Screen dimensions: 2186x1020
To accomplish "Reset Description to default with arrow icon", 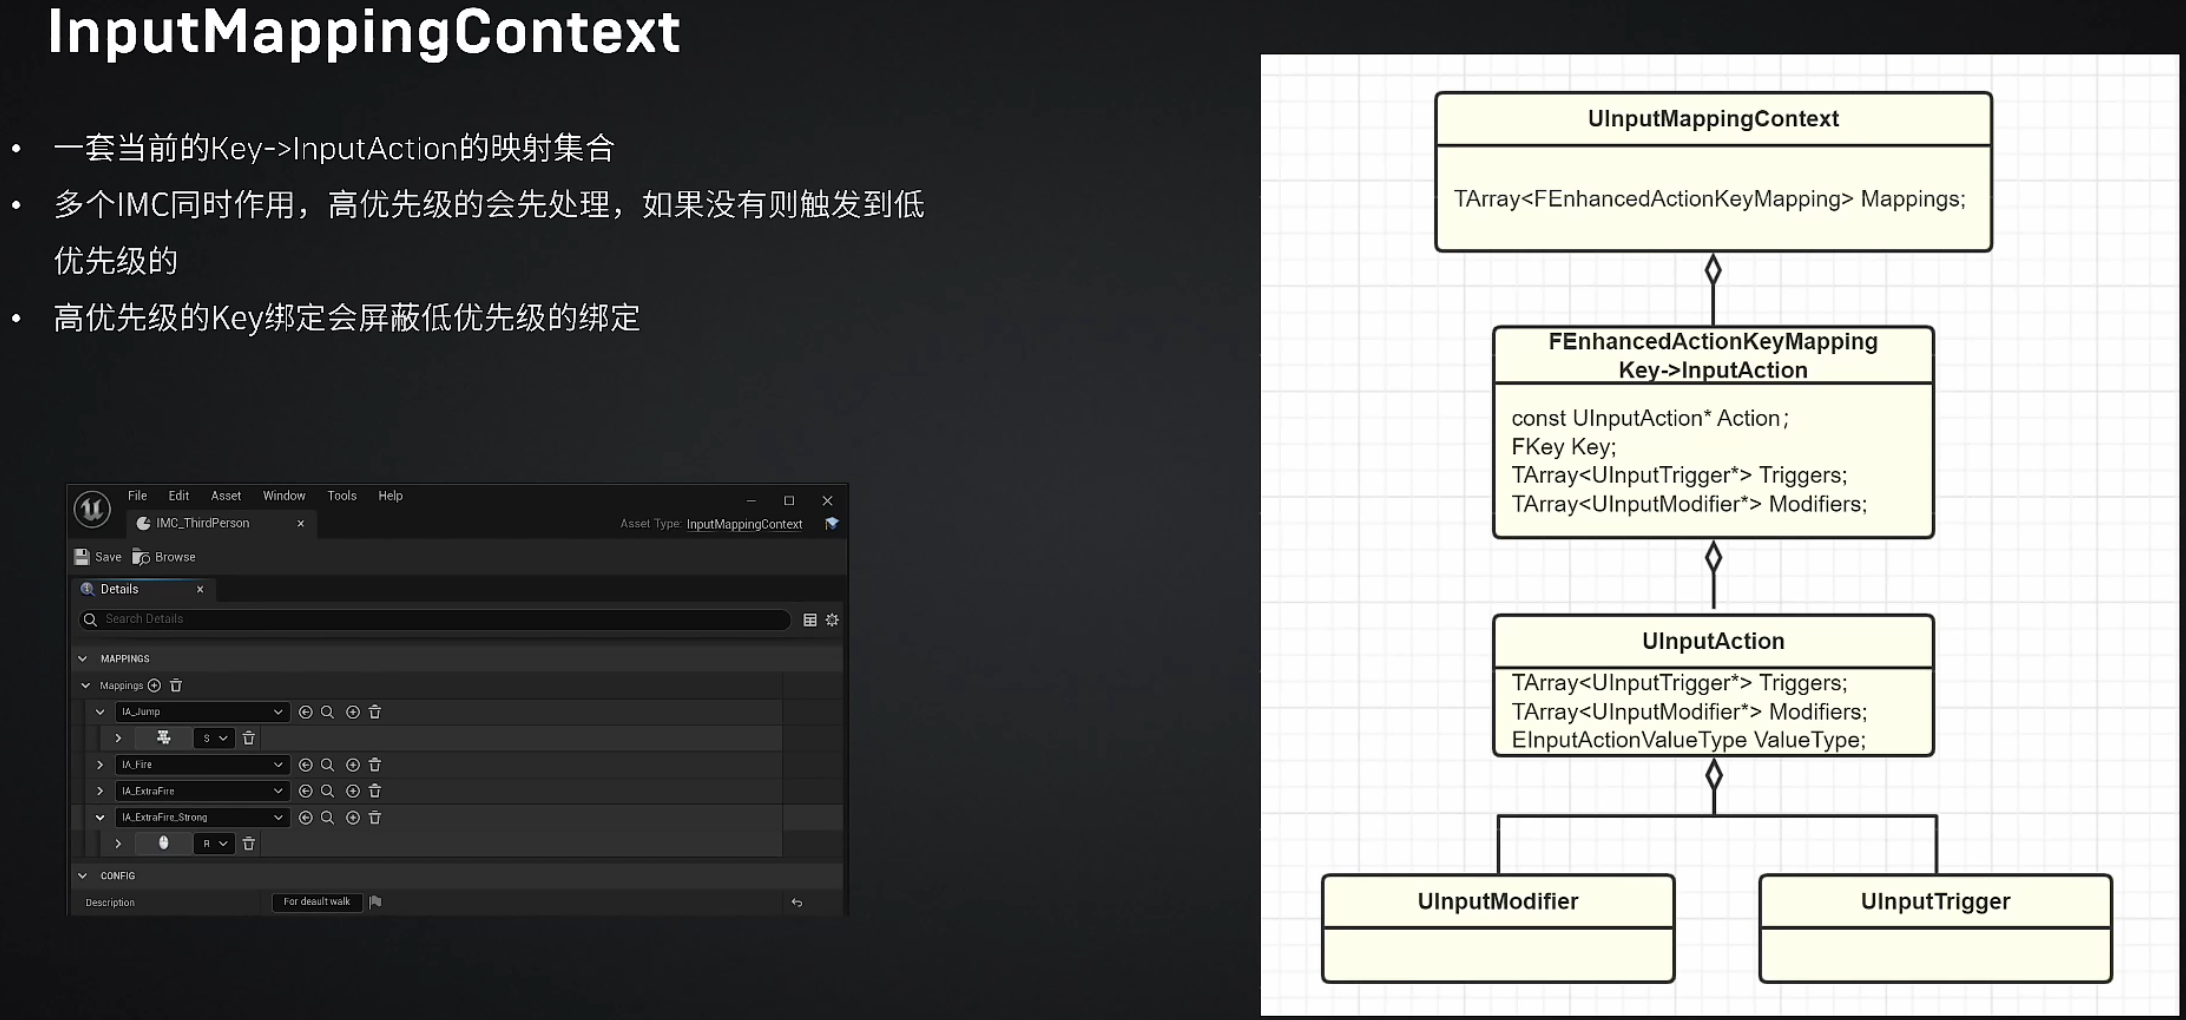I will (x=797, y=903).
